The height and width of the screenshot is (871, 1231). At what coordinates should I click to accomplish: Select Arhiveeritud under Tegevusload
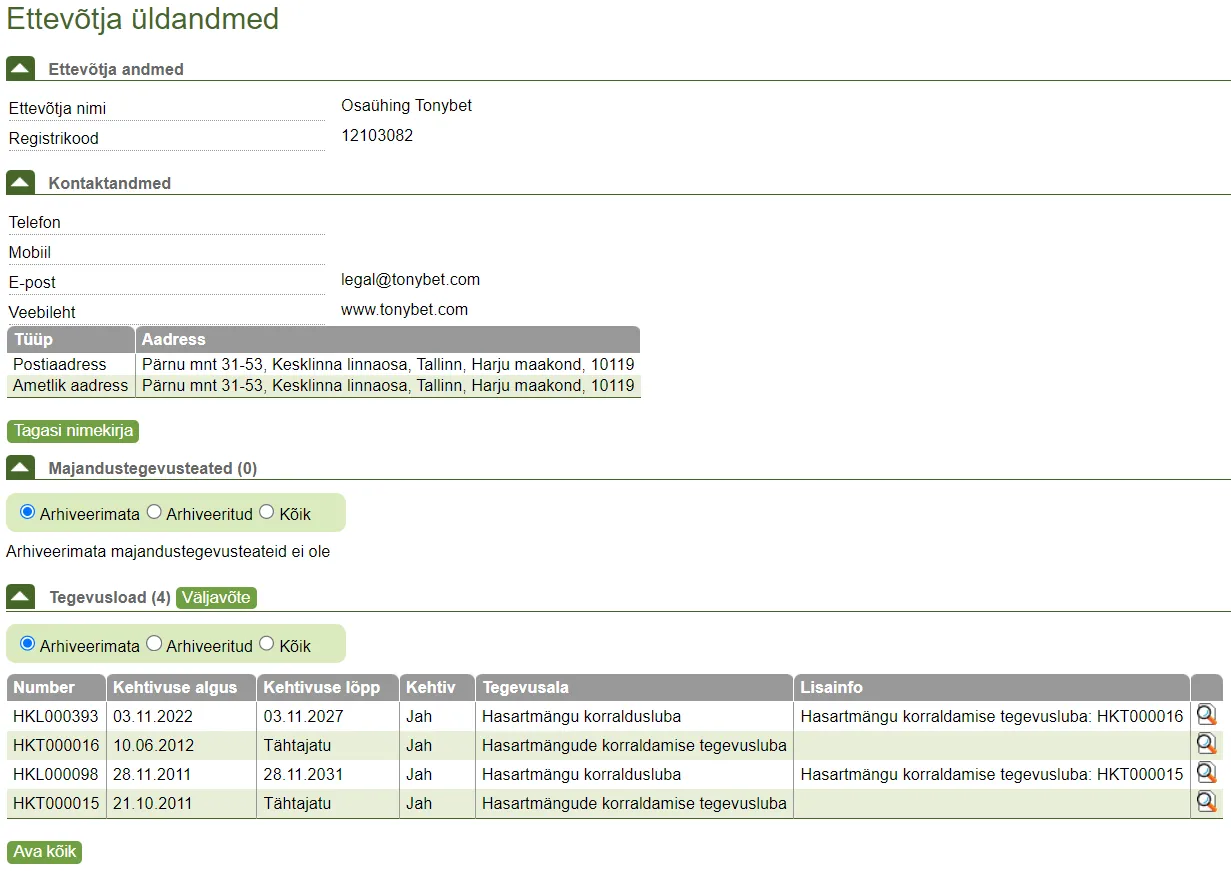point(154,644)
